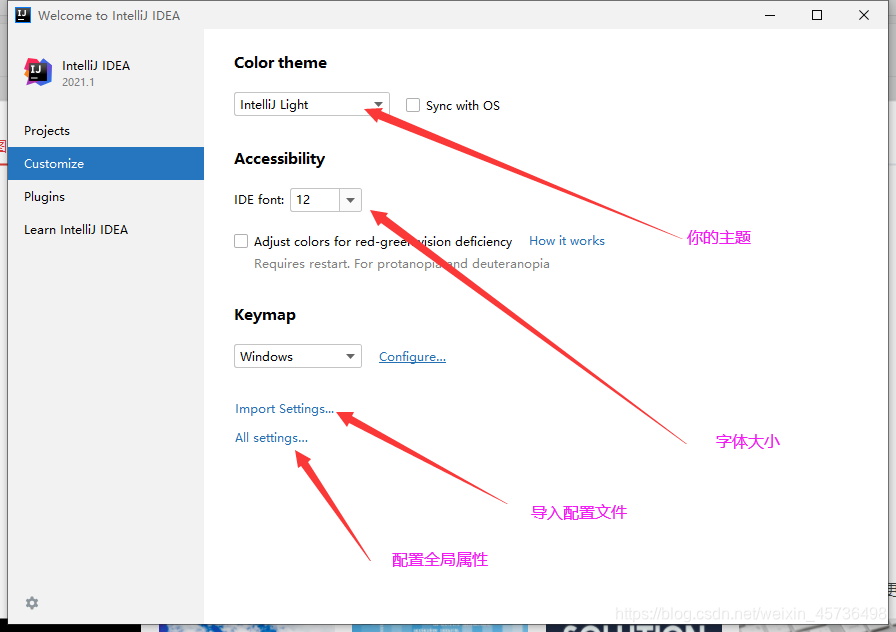Image resolution: width=896 pixels, height=632 pixels.
Task: Click the Keymap heading
Action: coord(265,315)
